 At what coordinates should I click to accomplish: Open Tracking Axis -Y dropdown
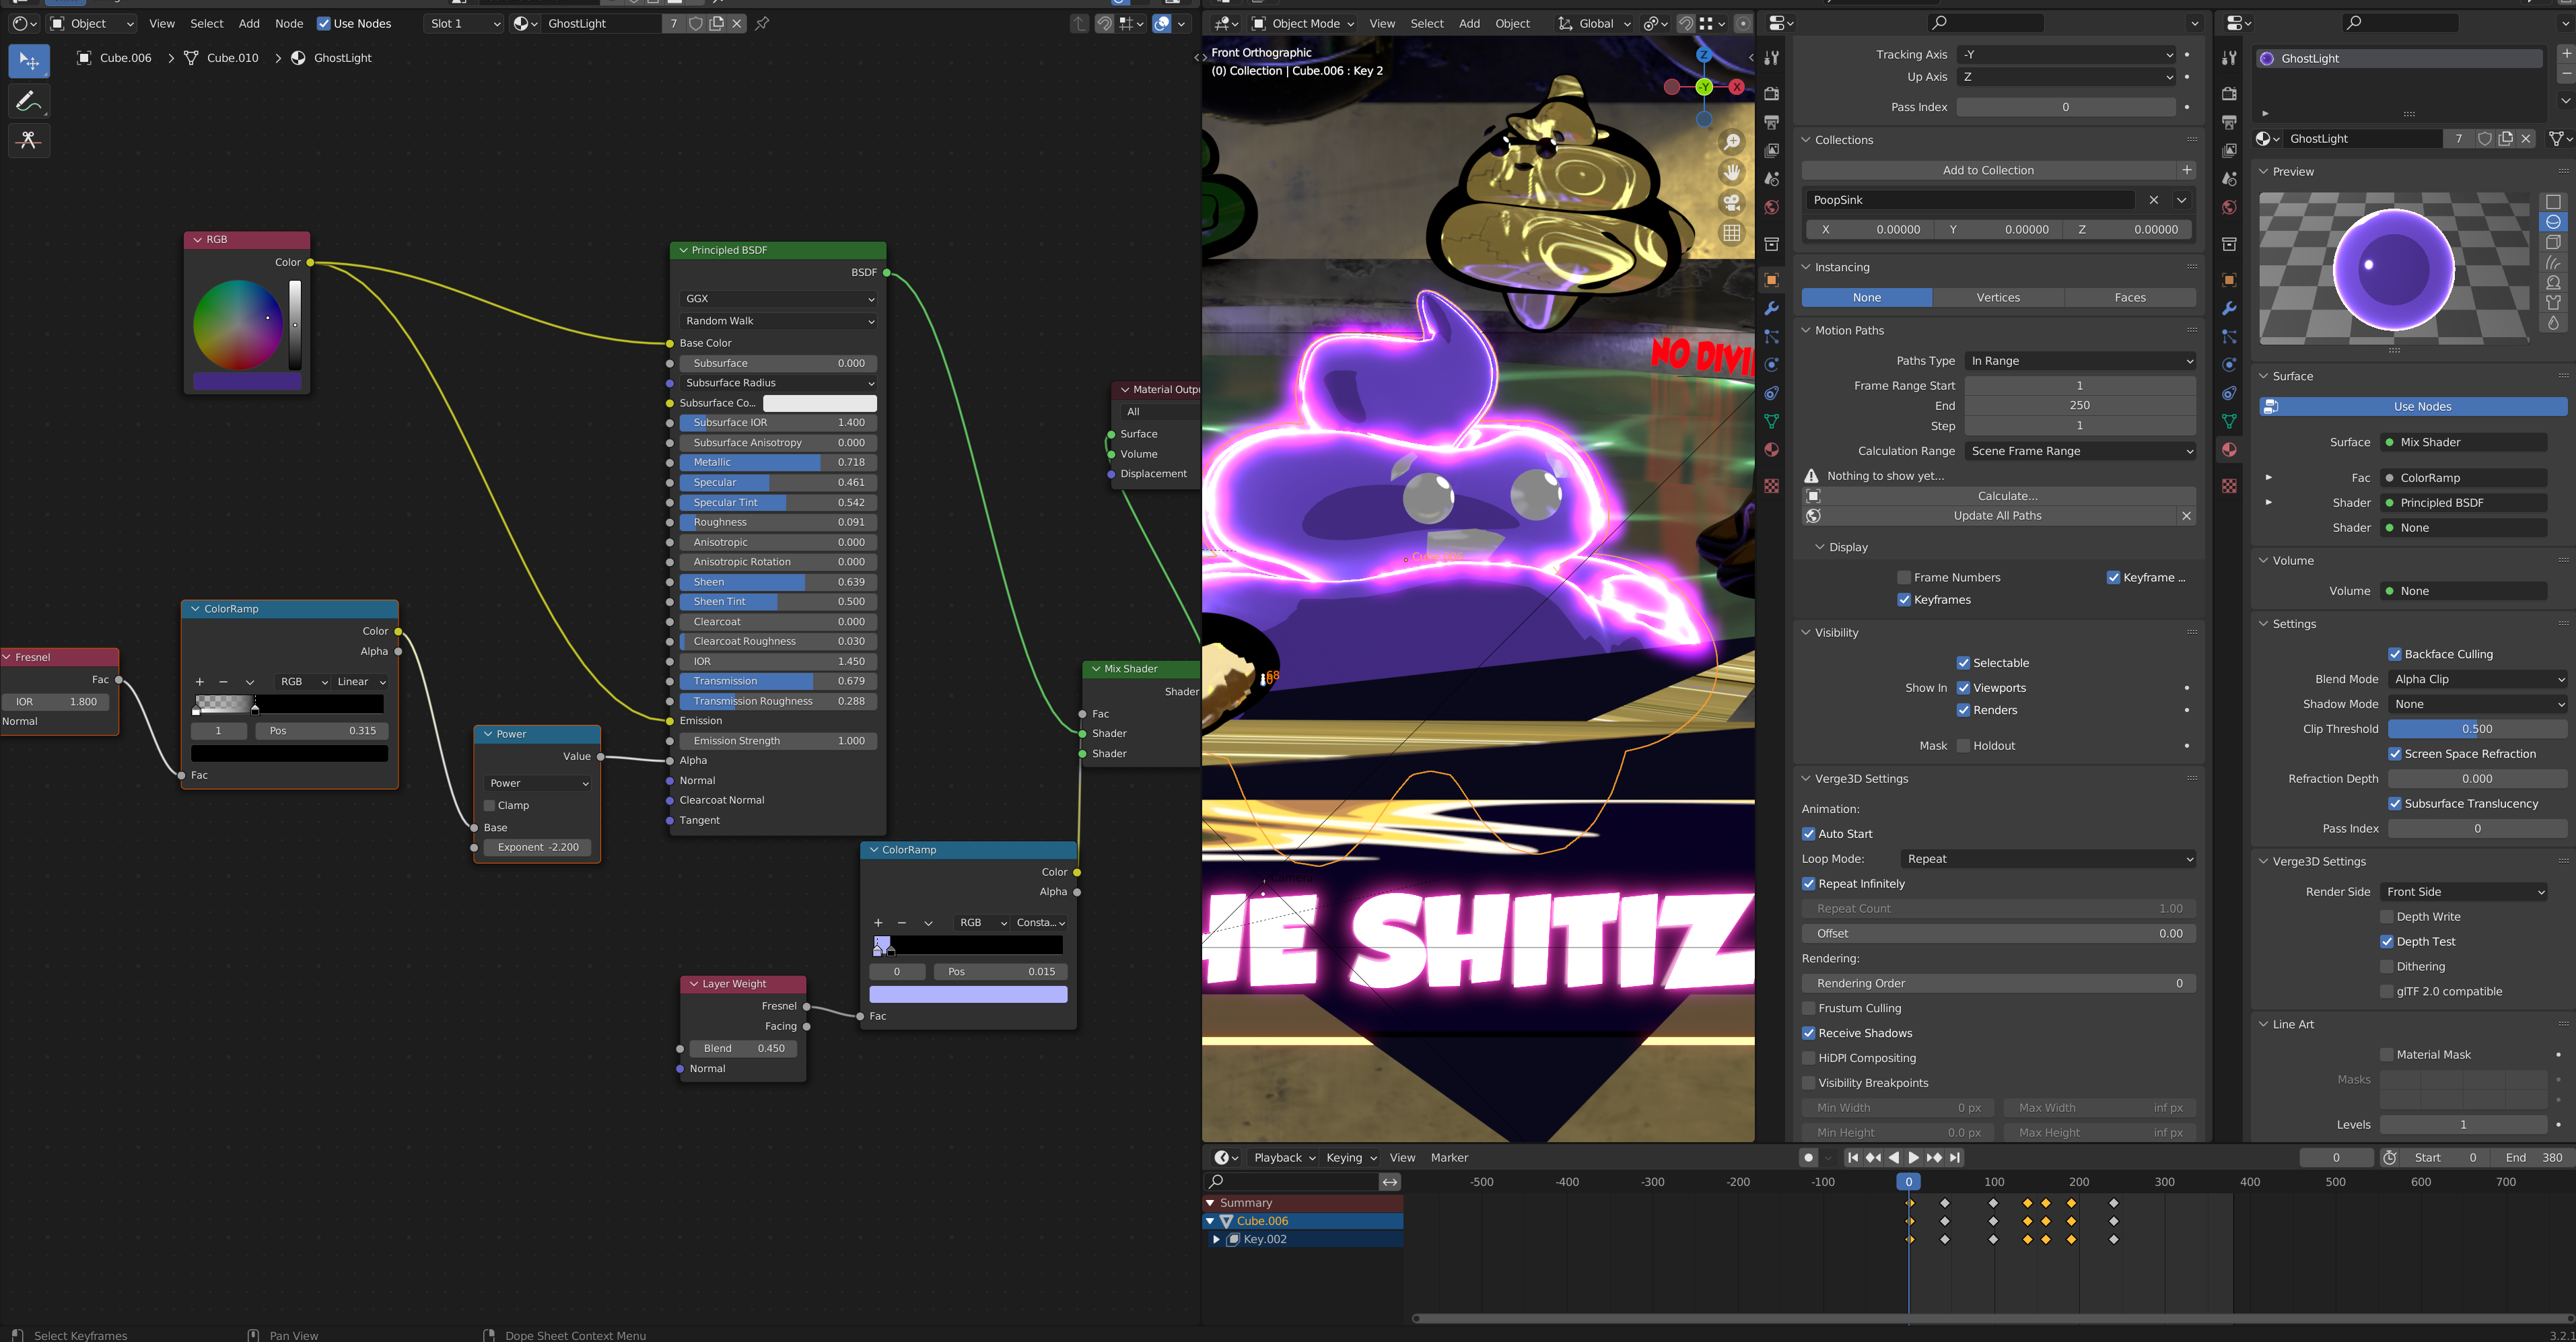2065,55
